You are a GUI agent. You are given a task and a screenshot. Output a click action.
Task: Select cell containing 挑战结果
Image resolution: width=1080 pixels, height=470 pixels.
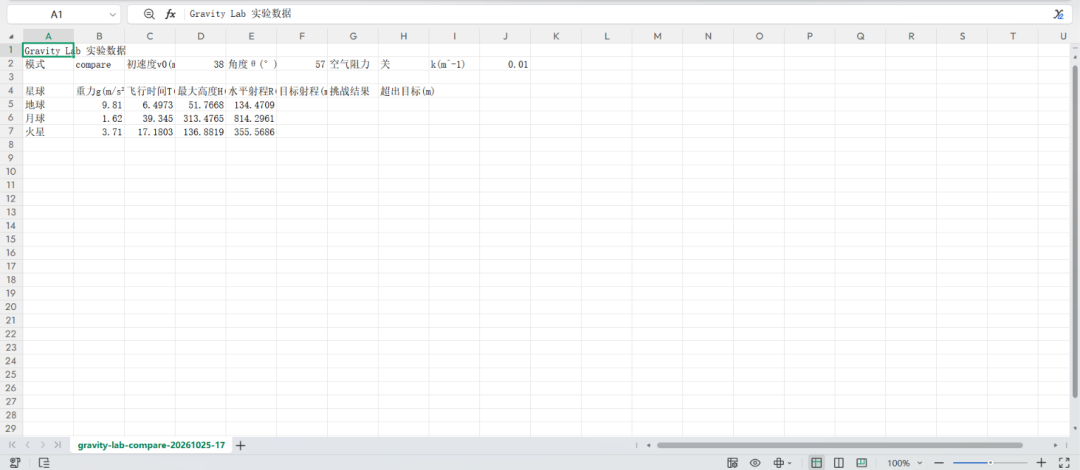point(353,91)
